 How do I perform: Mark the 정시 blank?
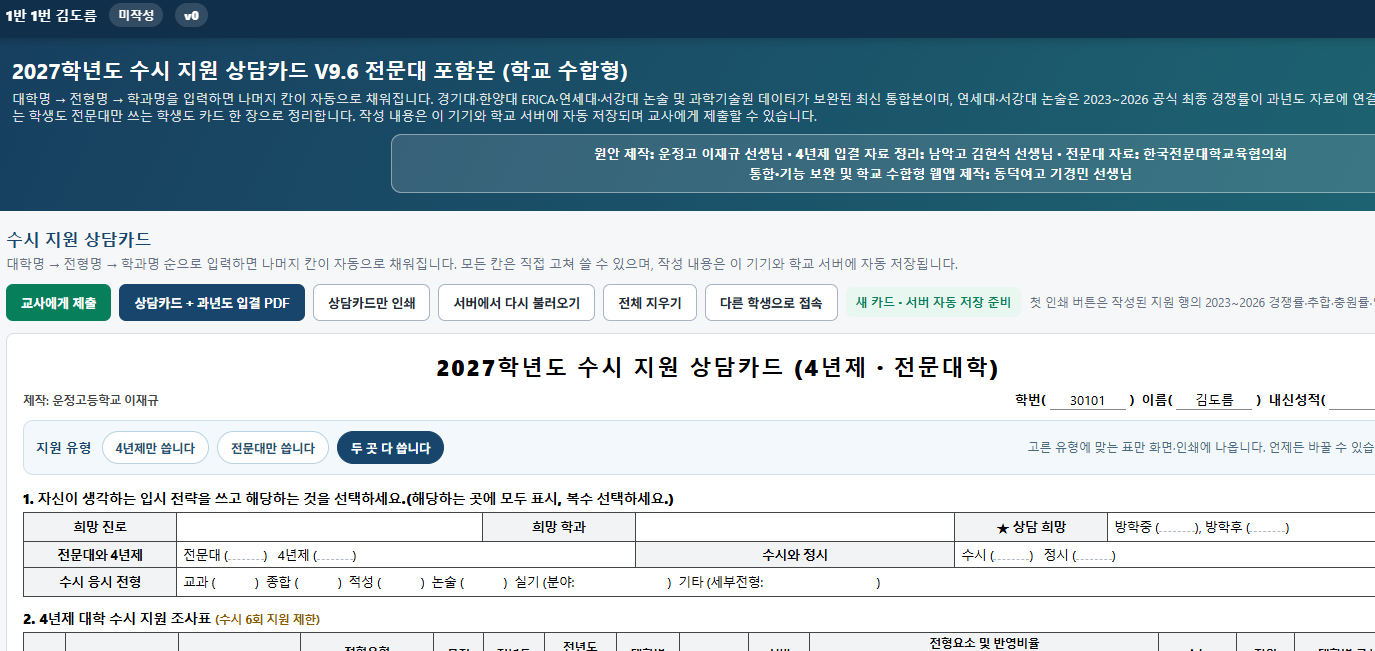point(1093,556)
